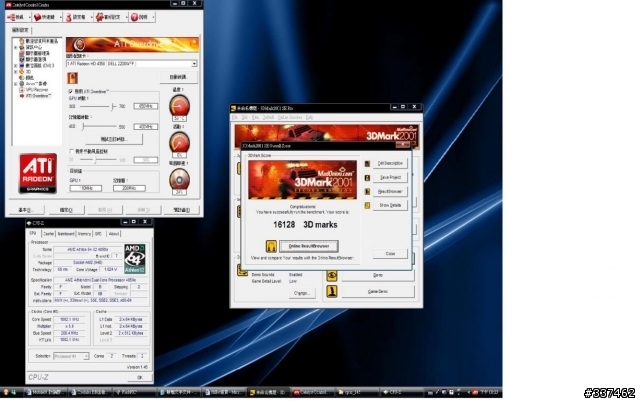Toggle the Enable ATI Overdrive checkbox

pos(71,91)
